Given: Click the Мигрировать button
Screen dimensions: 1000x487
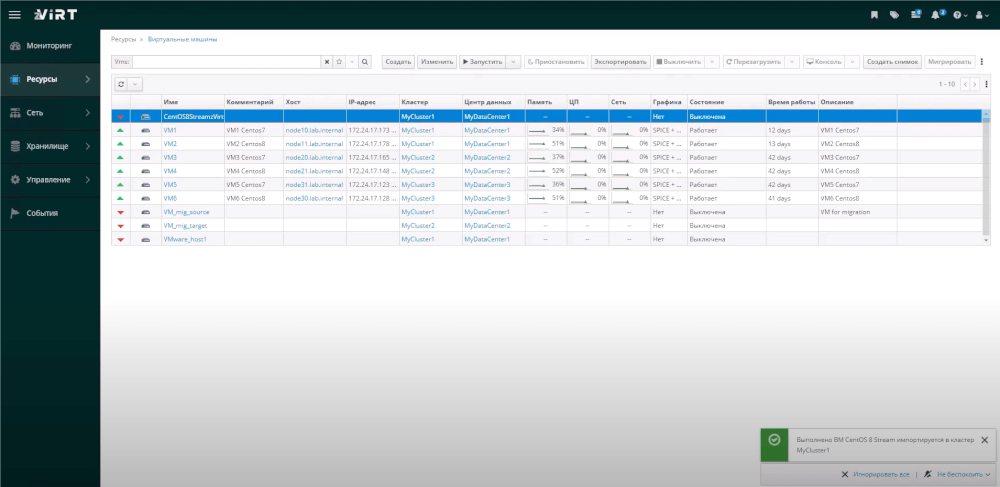Looking at the screenshot, I should click(x=950, y=62).
